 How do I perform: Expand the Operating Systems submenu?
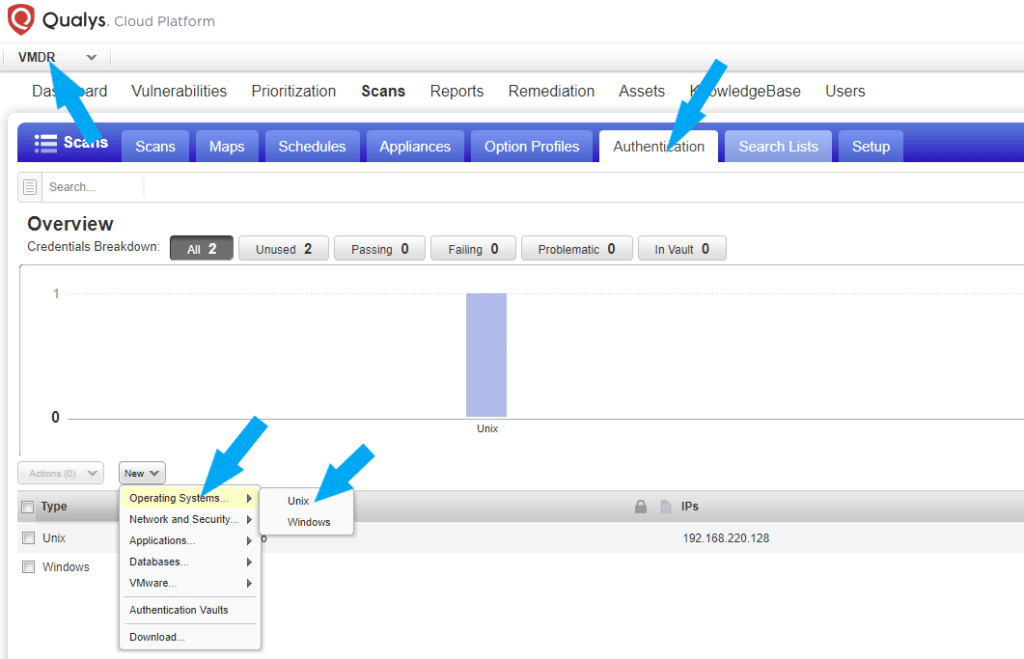[190, 498]
